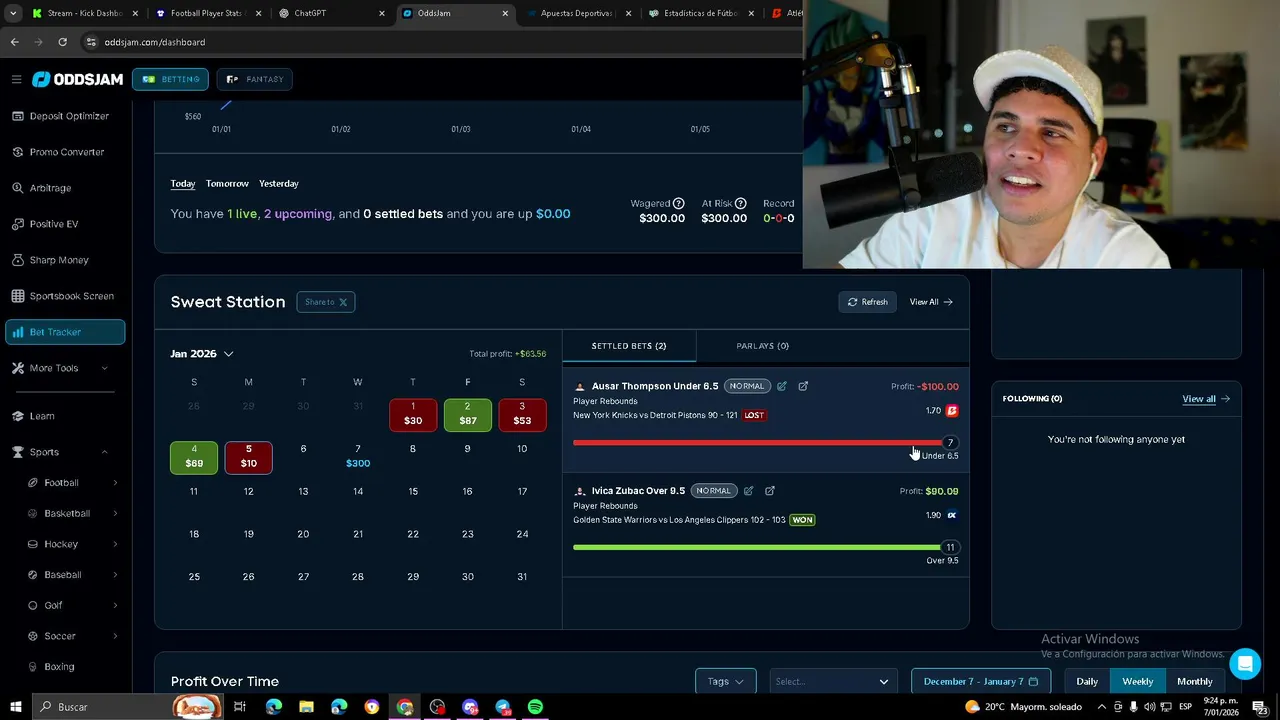This screenshot has height=720, width=1280.
Task: Open the hamburger menu beside OddsJam logo
Action: pyautogui.click(x=16, y=79)
